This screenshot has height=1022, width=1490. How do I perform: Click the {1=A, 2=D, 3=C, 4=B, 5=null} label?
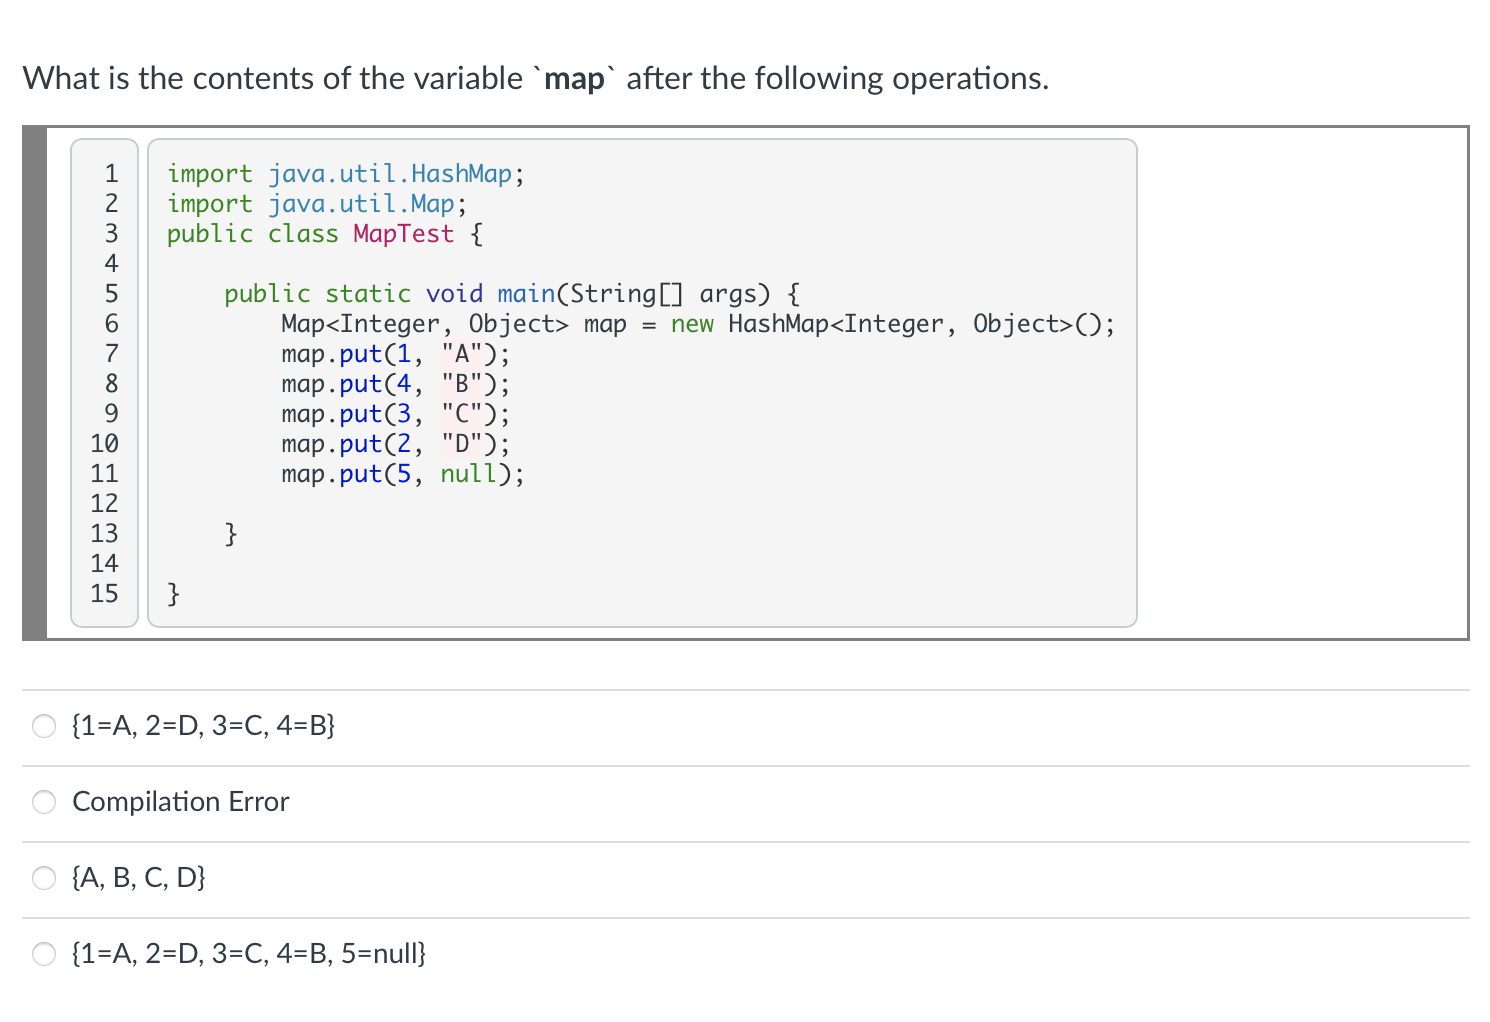point(247,954)
